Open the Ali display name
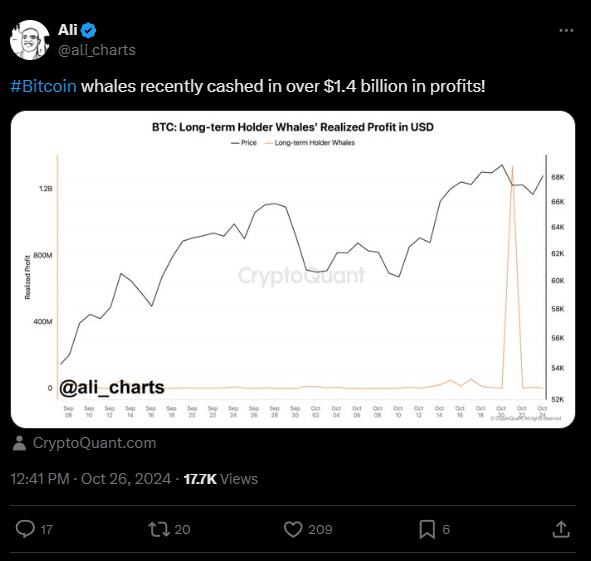 point(68,30)
